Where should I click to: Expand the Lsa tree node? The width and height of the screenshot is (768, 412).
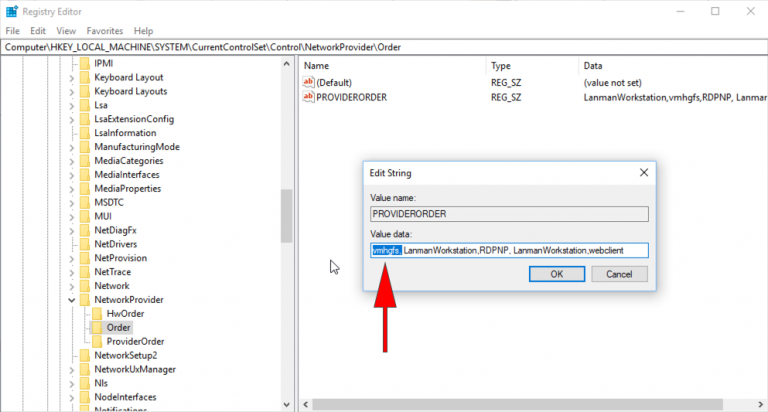point(72,105)
